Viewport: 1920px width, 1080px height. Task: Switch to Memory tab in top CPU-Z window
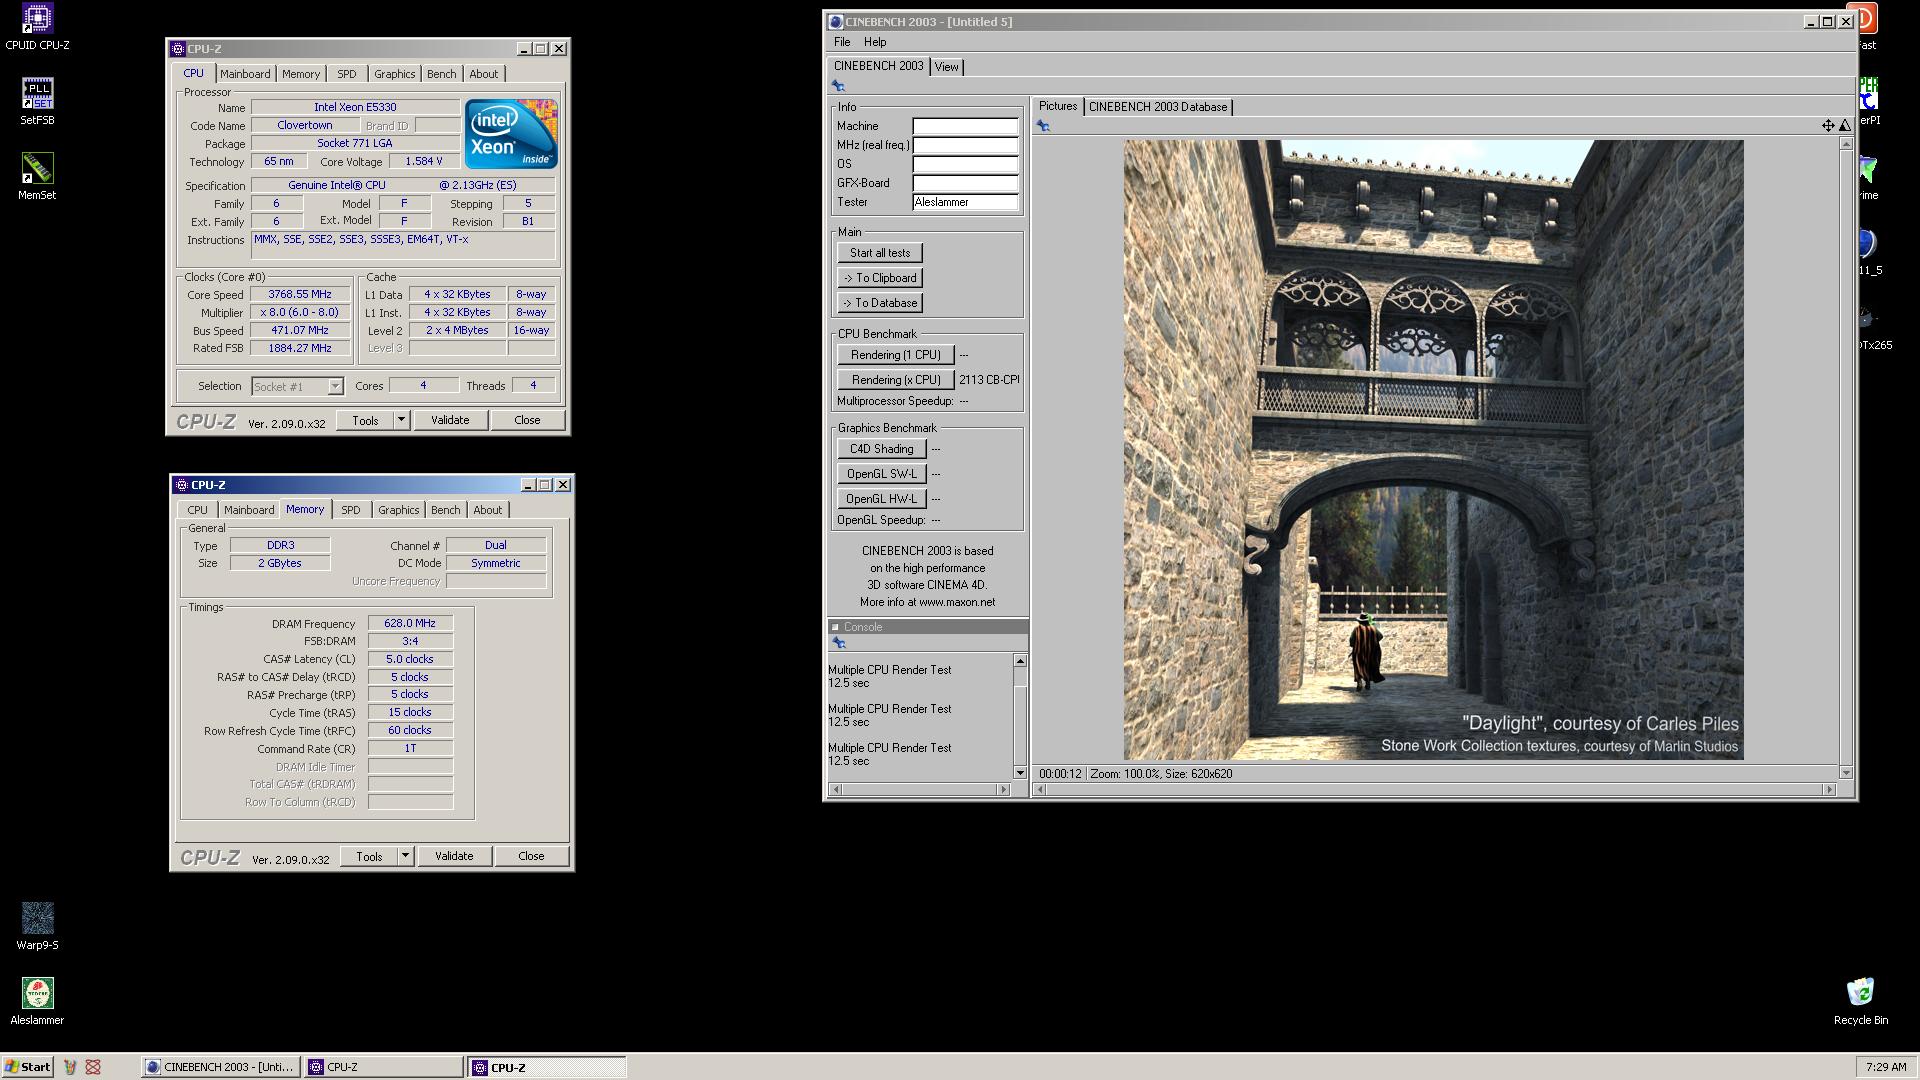[301, 74]
